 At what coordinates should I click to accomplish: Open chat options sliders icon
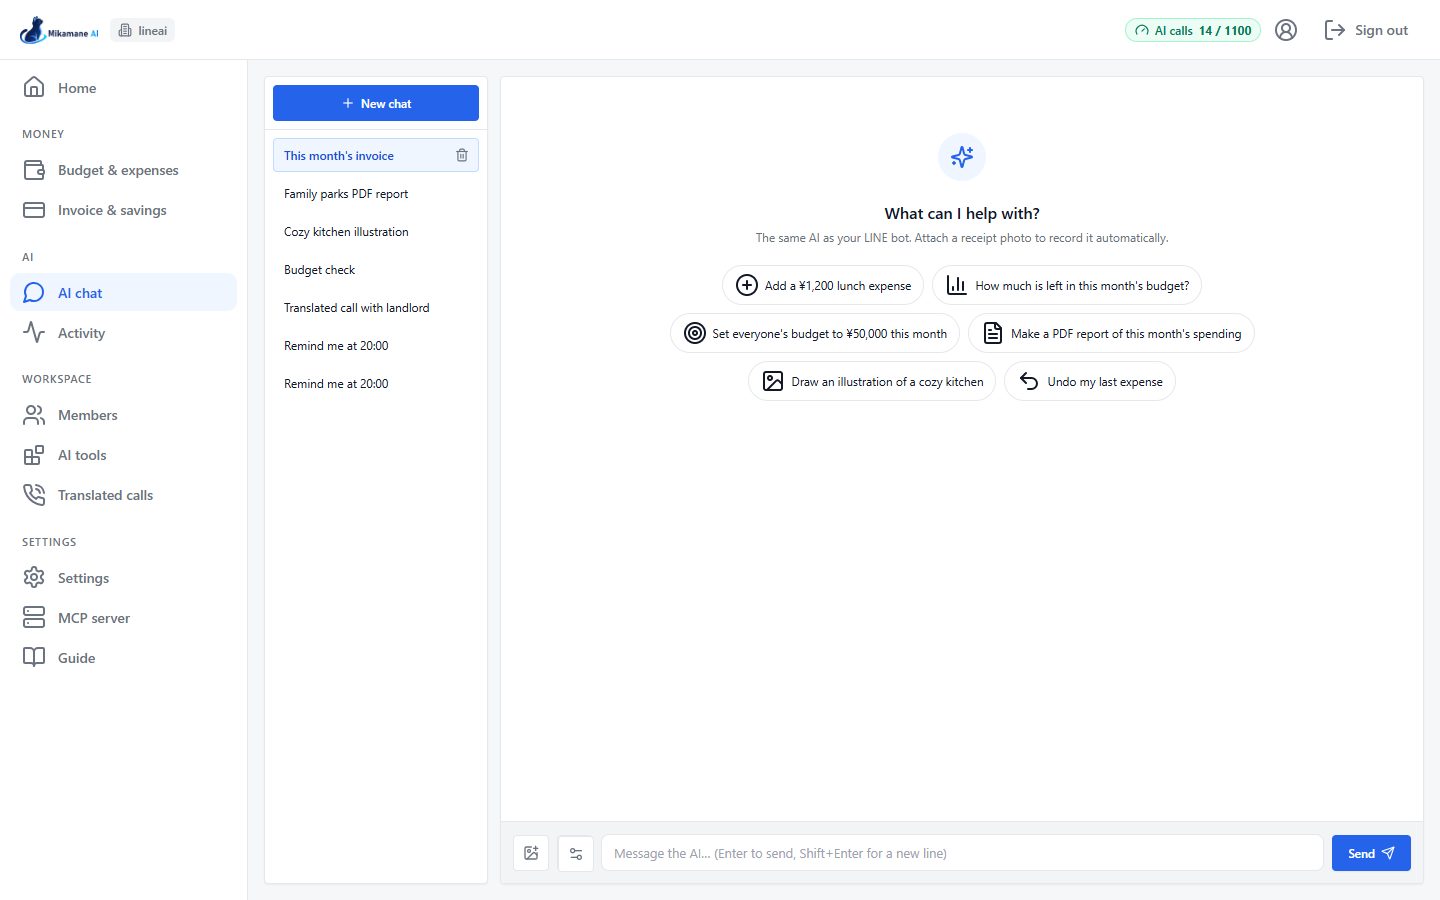[576, 853]
